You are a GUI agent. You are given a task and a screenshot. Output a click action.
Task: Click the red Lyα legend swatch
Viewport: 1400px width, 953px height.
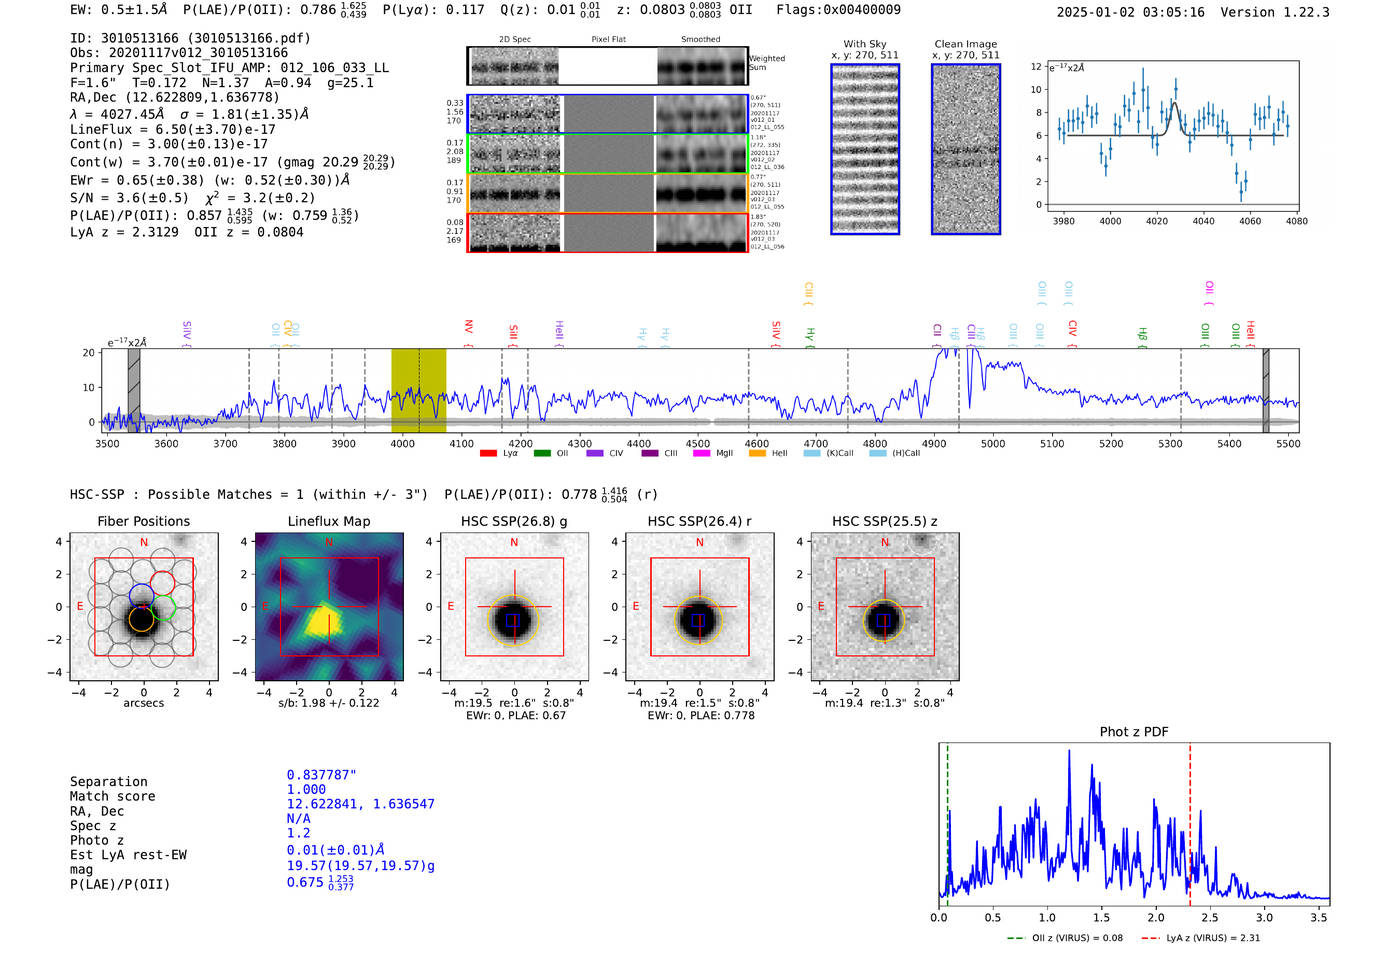pyautogui.click(x=488, y=454)
